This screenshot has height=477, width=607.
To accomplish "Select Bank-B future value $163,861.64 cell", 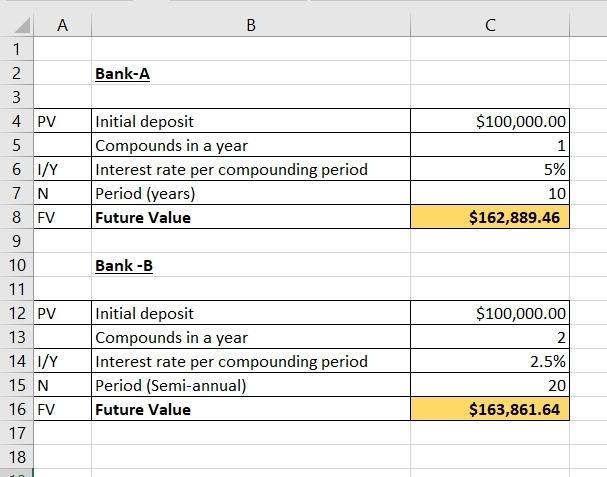I will click(490, 409).
